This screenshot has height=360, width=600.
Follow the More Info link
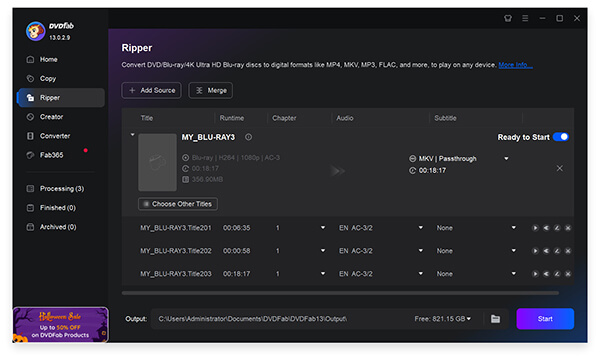[x=515, y=65]
